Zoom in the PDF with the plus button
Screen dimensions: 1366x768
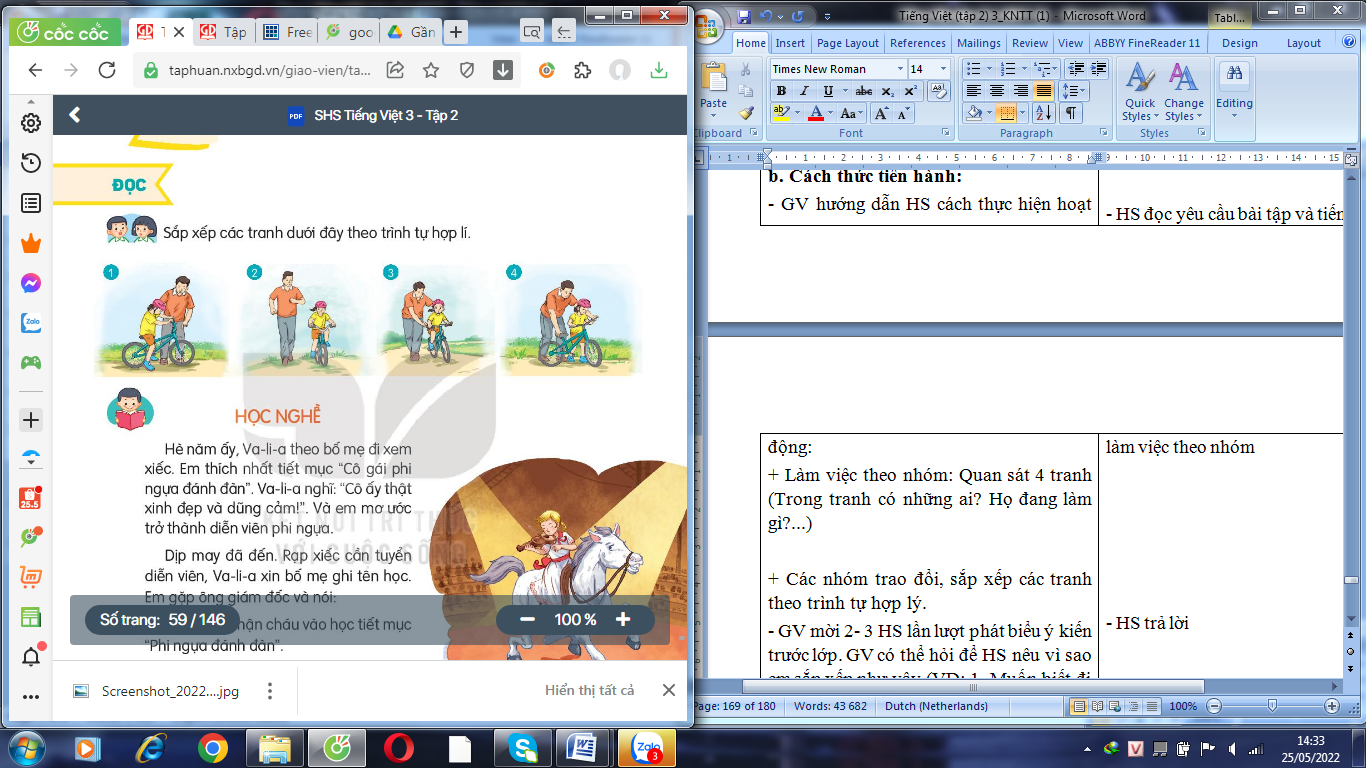(x=623, y=620)
